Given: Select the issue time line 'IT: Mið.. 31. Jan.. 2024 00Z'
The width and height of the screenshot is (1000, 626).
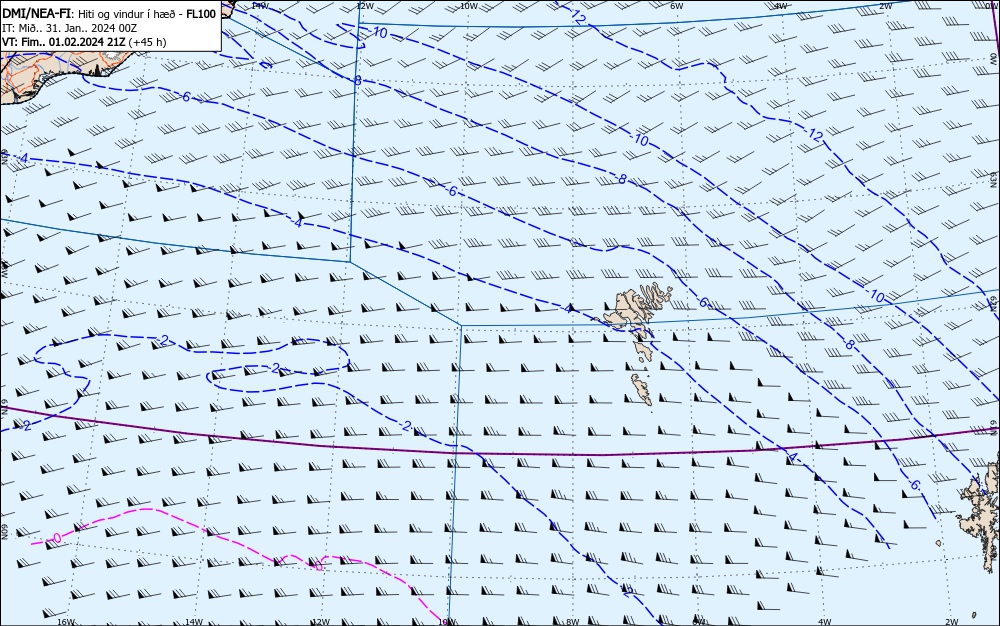Looking at the screenshot, I should point(70,28).
